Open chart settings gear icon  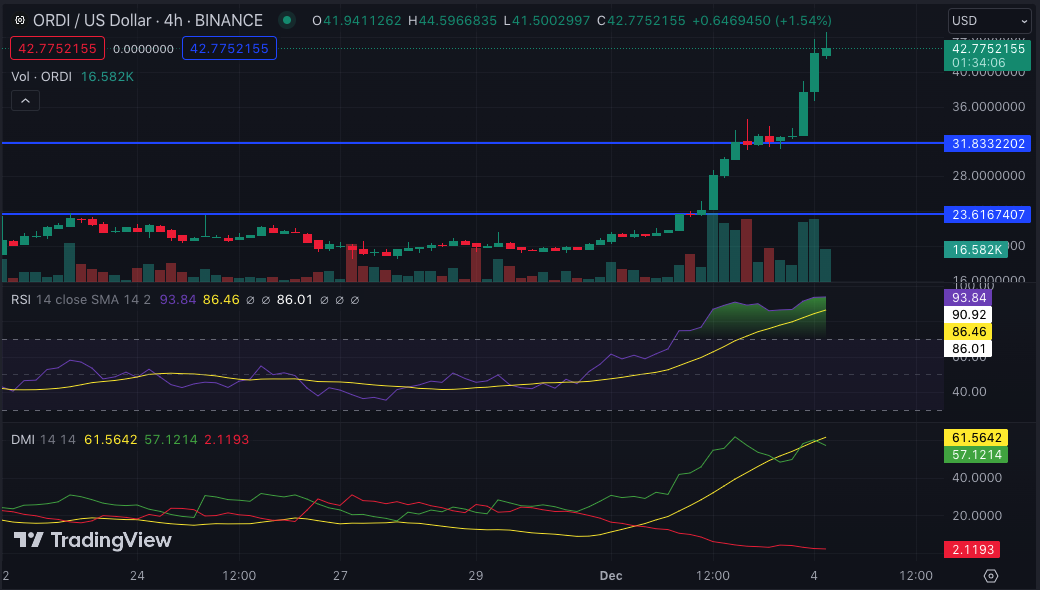pyautogui.click(x=990, y=575)
